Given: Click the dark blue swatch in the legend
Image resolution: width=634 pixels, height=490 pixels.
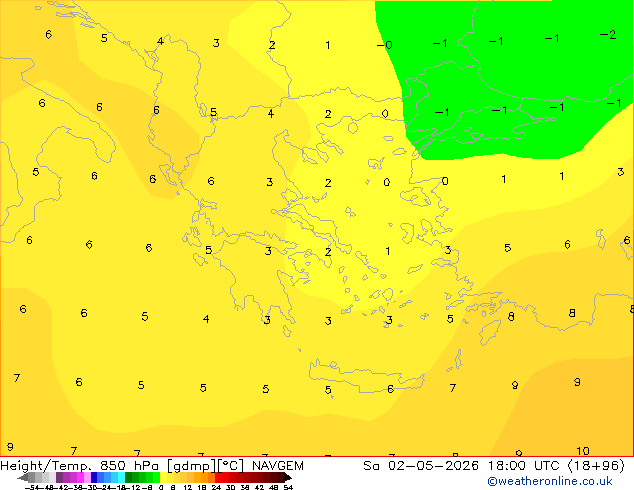Looking at the screenshot, I should point(94,477).
